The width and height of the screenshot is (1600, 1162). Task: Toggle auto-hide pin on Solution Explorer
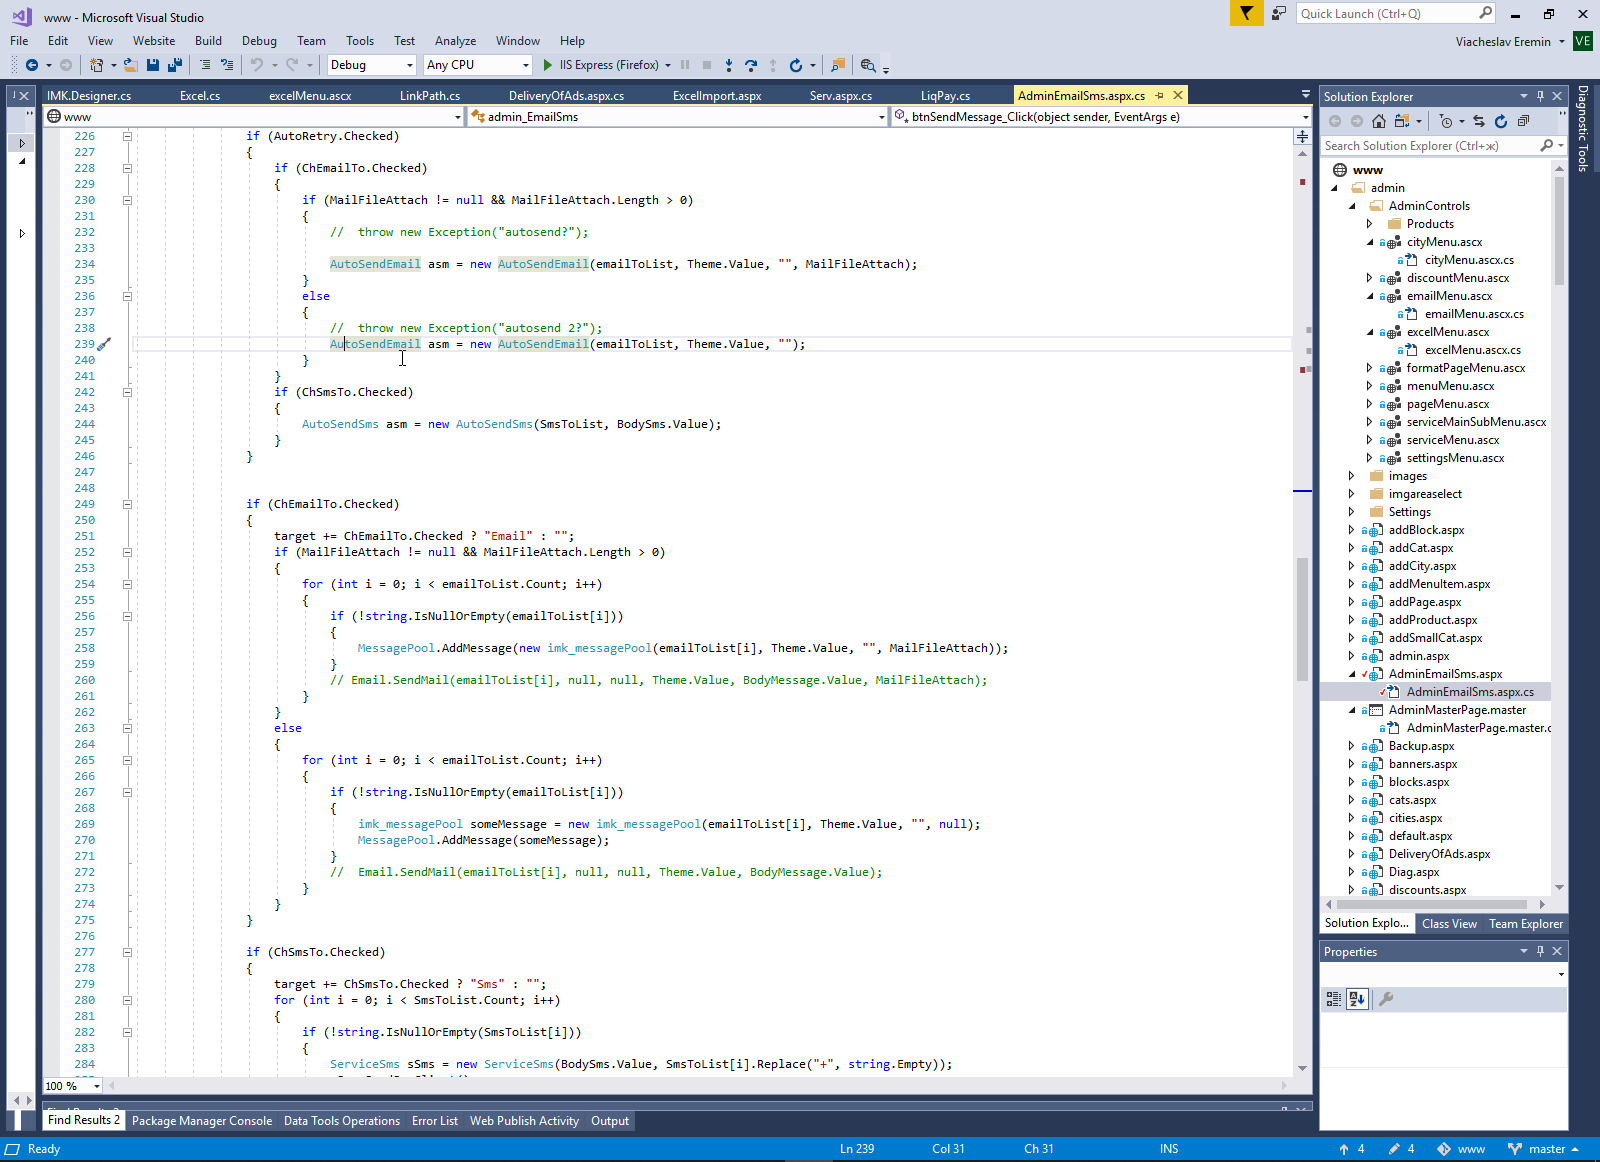pyautogui.click(x=1540, y=96)
